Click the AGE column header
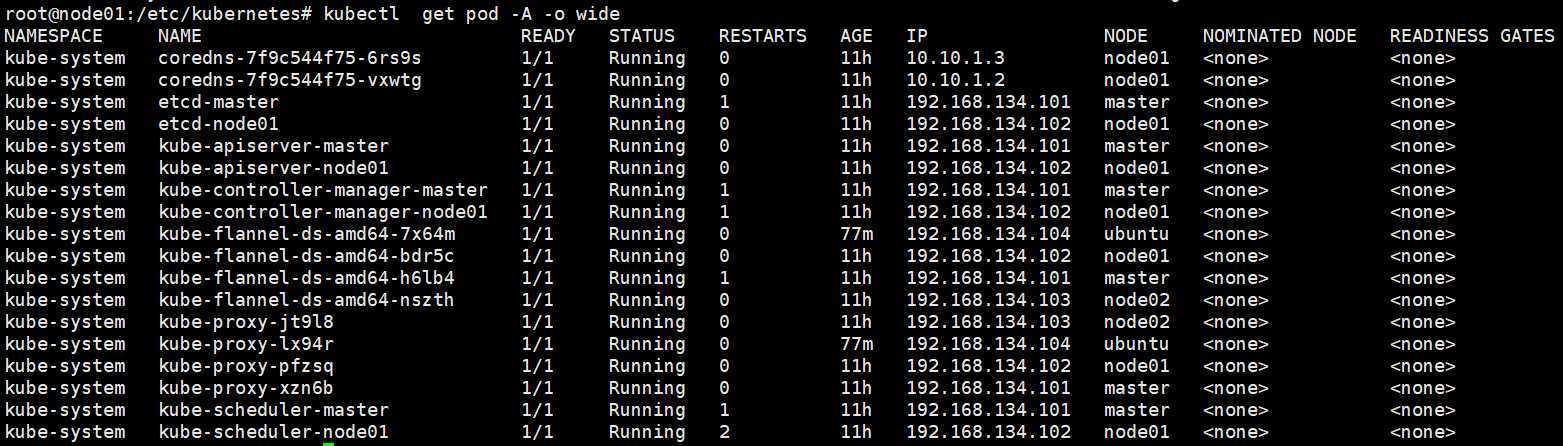Viewport: 1563px width, 446px height. tap(856, 36)
